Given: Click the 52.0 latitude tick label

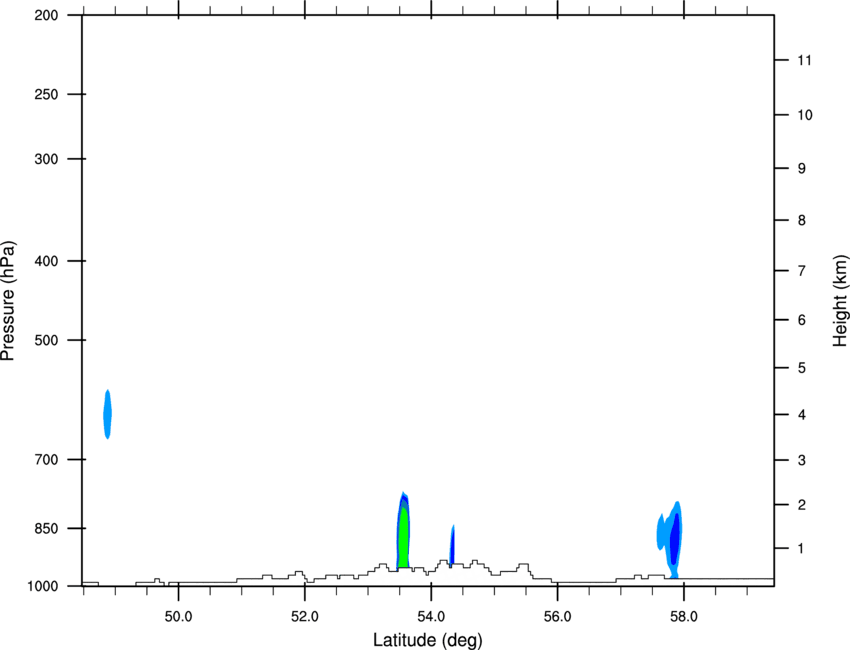Looking at the screenshot, I should coord(305,617).
